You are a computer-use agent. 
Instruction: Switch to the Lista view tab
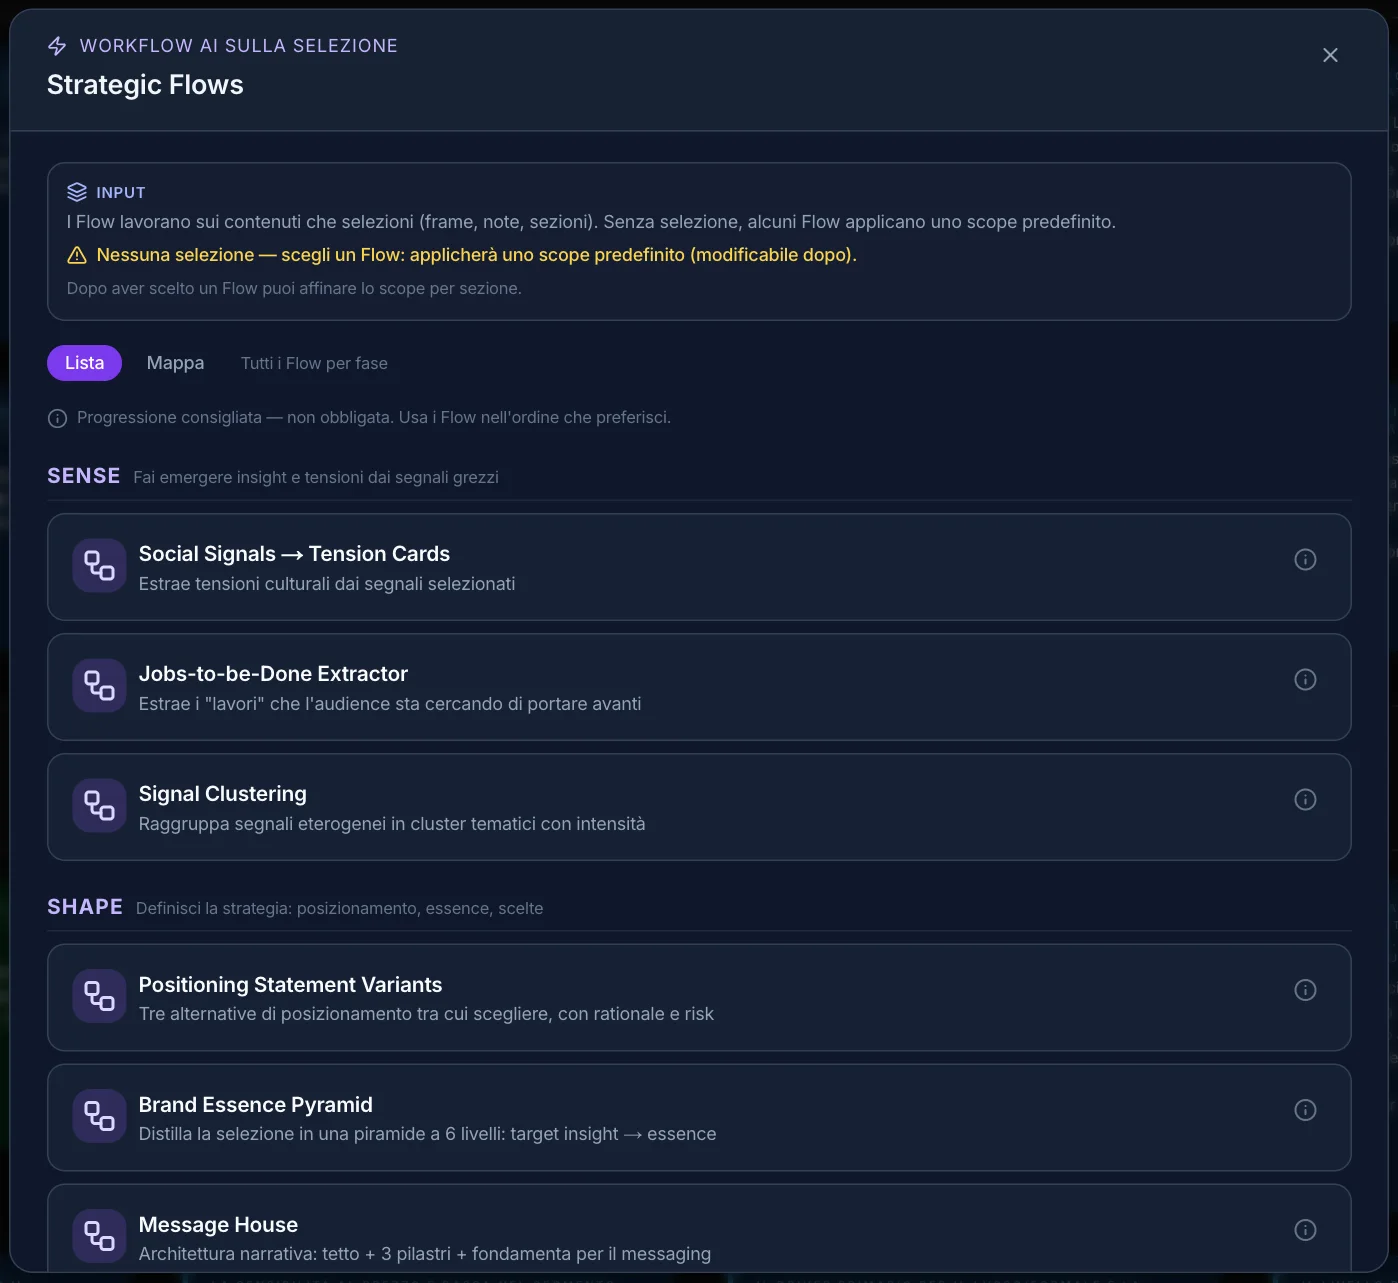tap(84, 363)
